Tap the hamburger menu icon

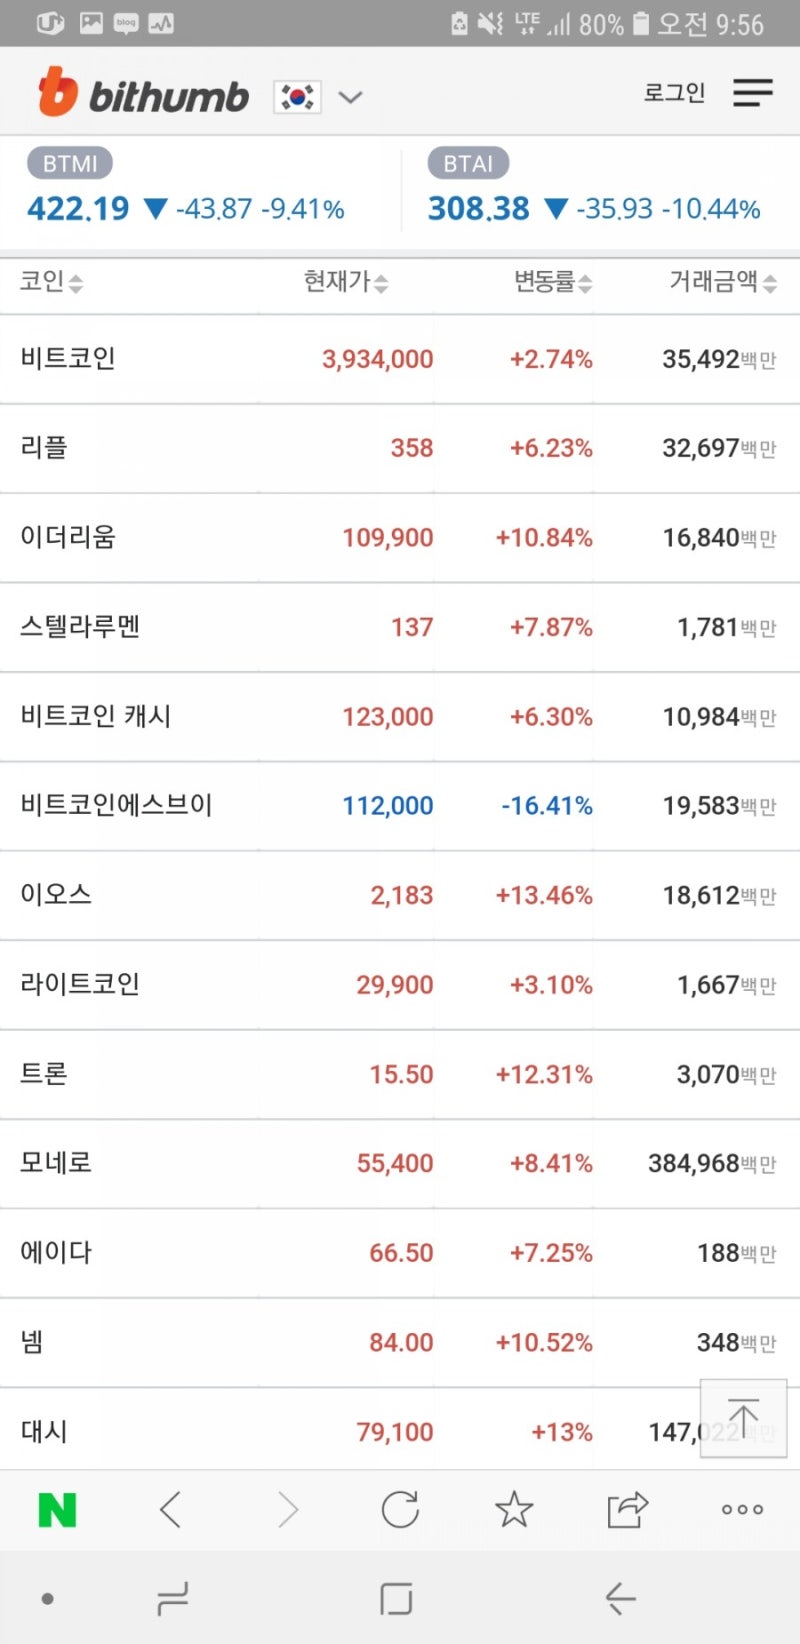[752, 93]
